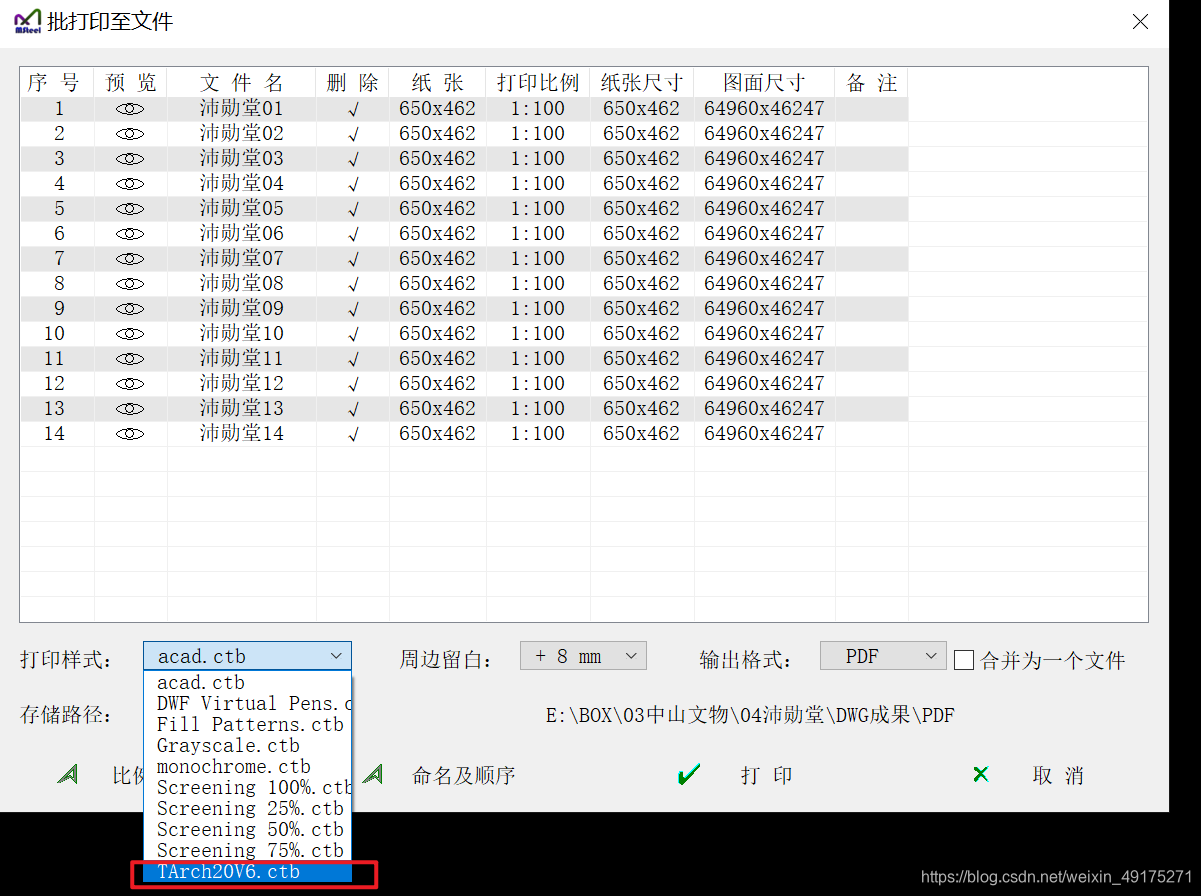The height and width of the screenshot is (896, 1201).
Task: Preview file 沛勋堂11 via eye icon
Action: click(130, 359)
